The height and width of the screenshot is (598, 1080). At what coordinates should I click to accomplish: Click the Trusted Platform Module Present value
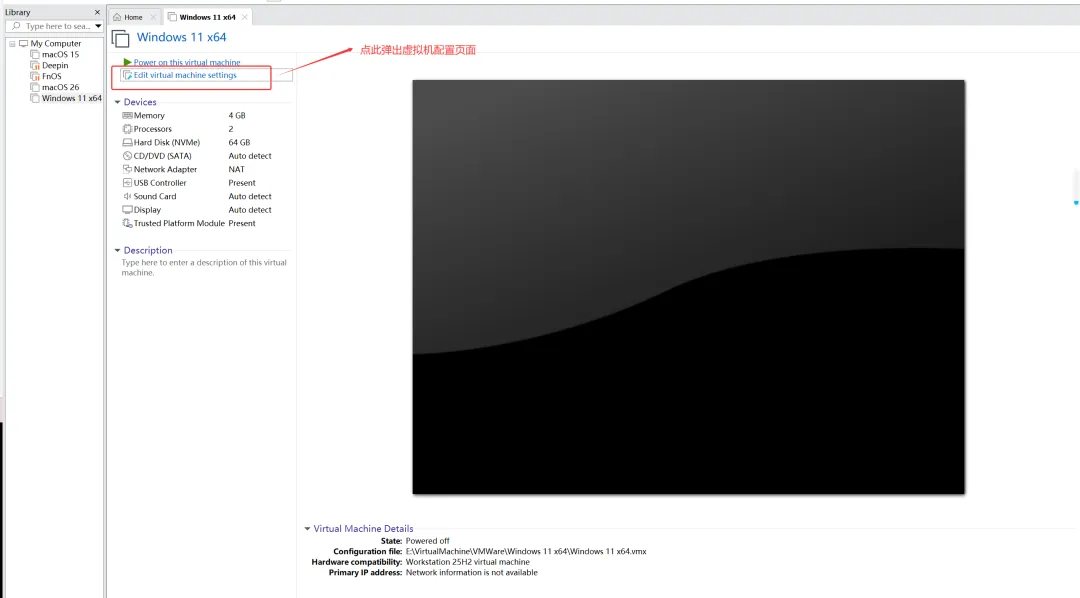point(242,223)
